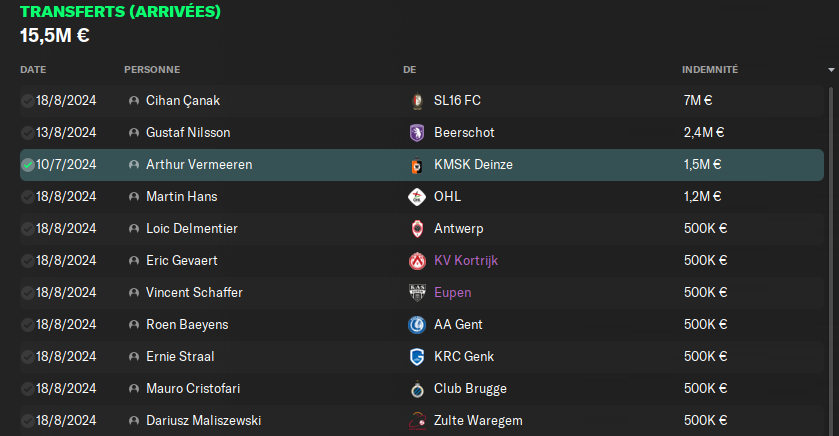Image resolution: width=839 pixels, height=436 pixels.
Task: Sort by the INDEMNITÉ column header
Action: coord(710,70)
